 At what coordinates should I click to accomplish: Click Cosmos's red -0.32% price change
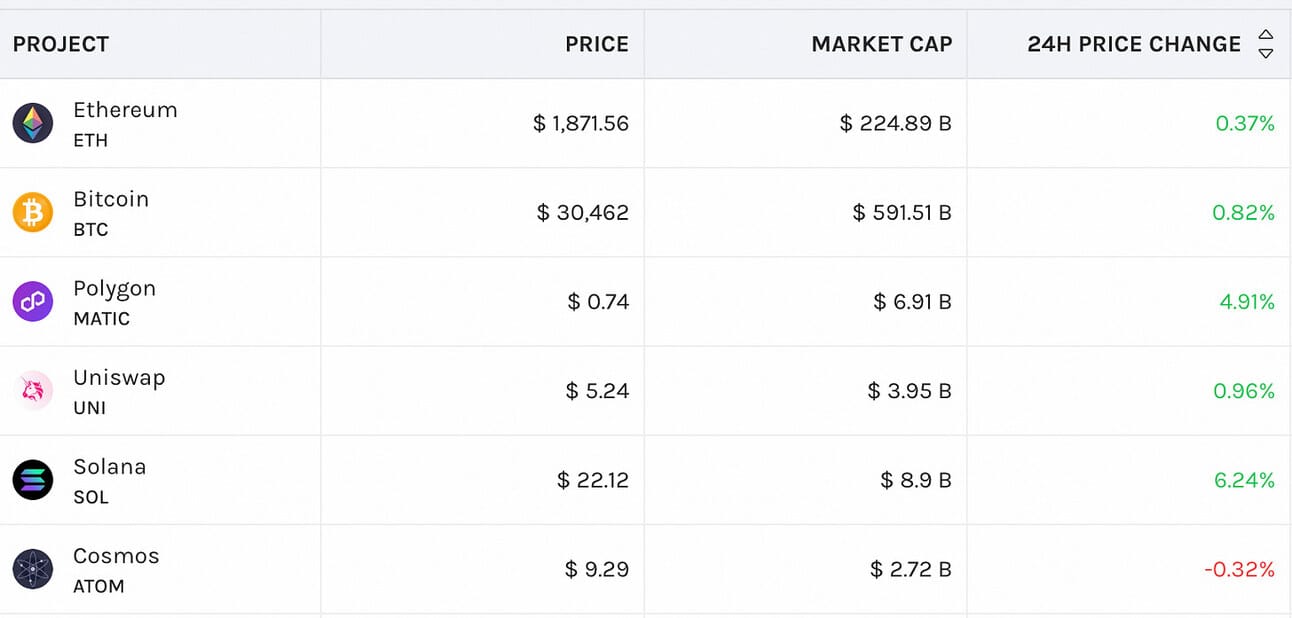(1240, 570)
